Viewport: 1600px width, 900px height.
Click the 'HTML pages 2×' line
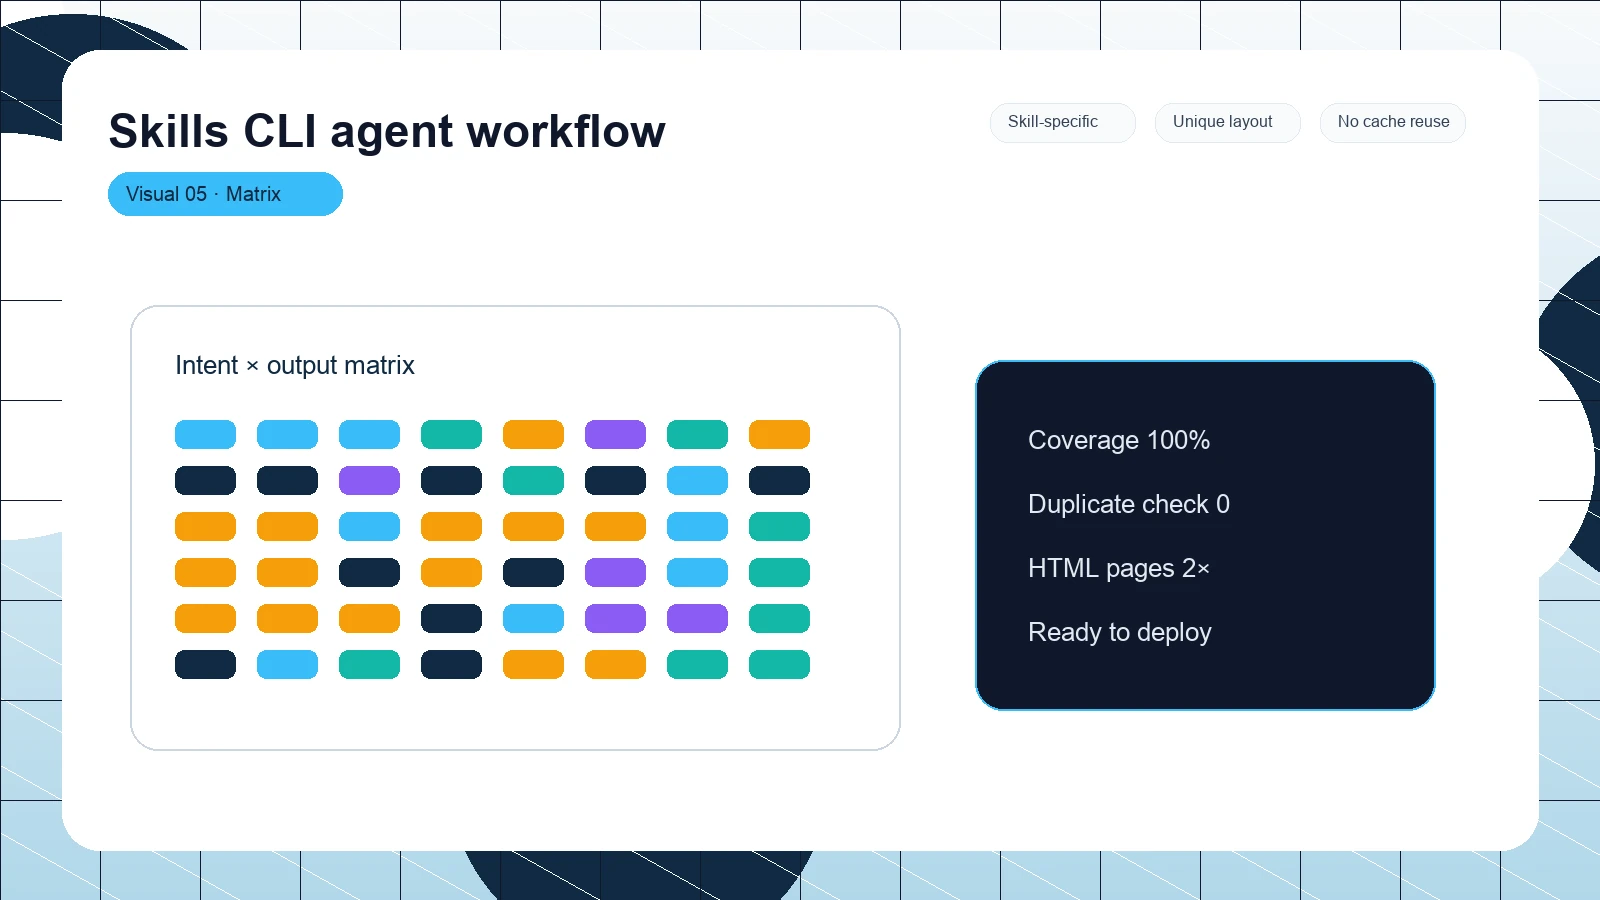pos(1119,568)
